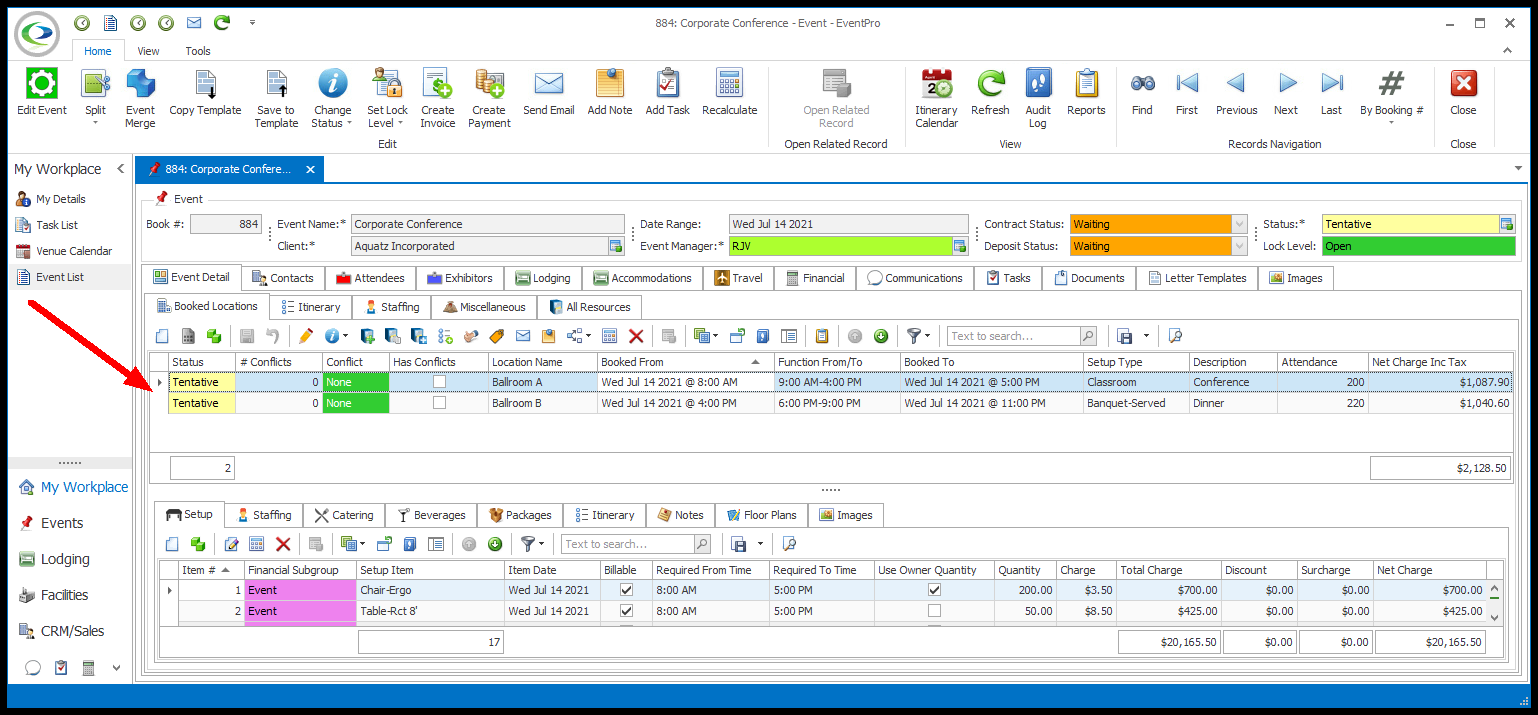Click pink Event subgroup cell for Chair-Ergo
The height and width of the screenshot is (715, 1538).
click(x=300, y=590)
